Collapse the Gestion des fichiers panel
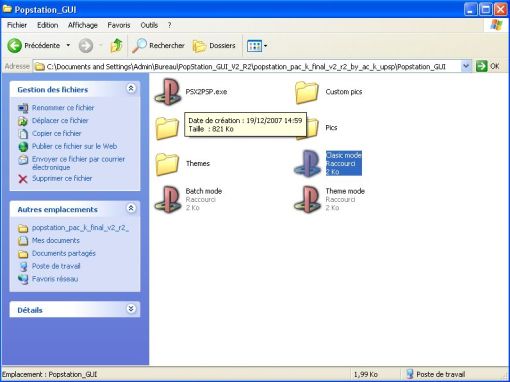The image size is (510, 382). [x=131, y=88]
